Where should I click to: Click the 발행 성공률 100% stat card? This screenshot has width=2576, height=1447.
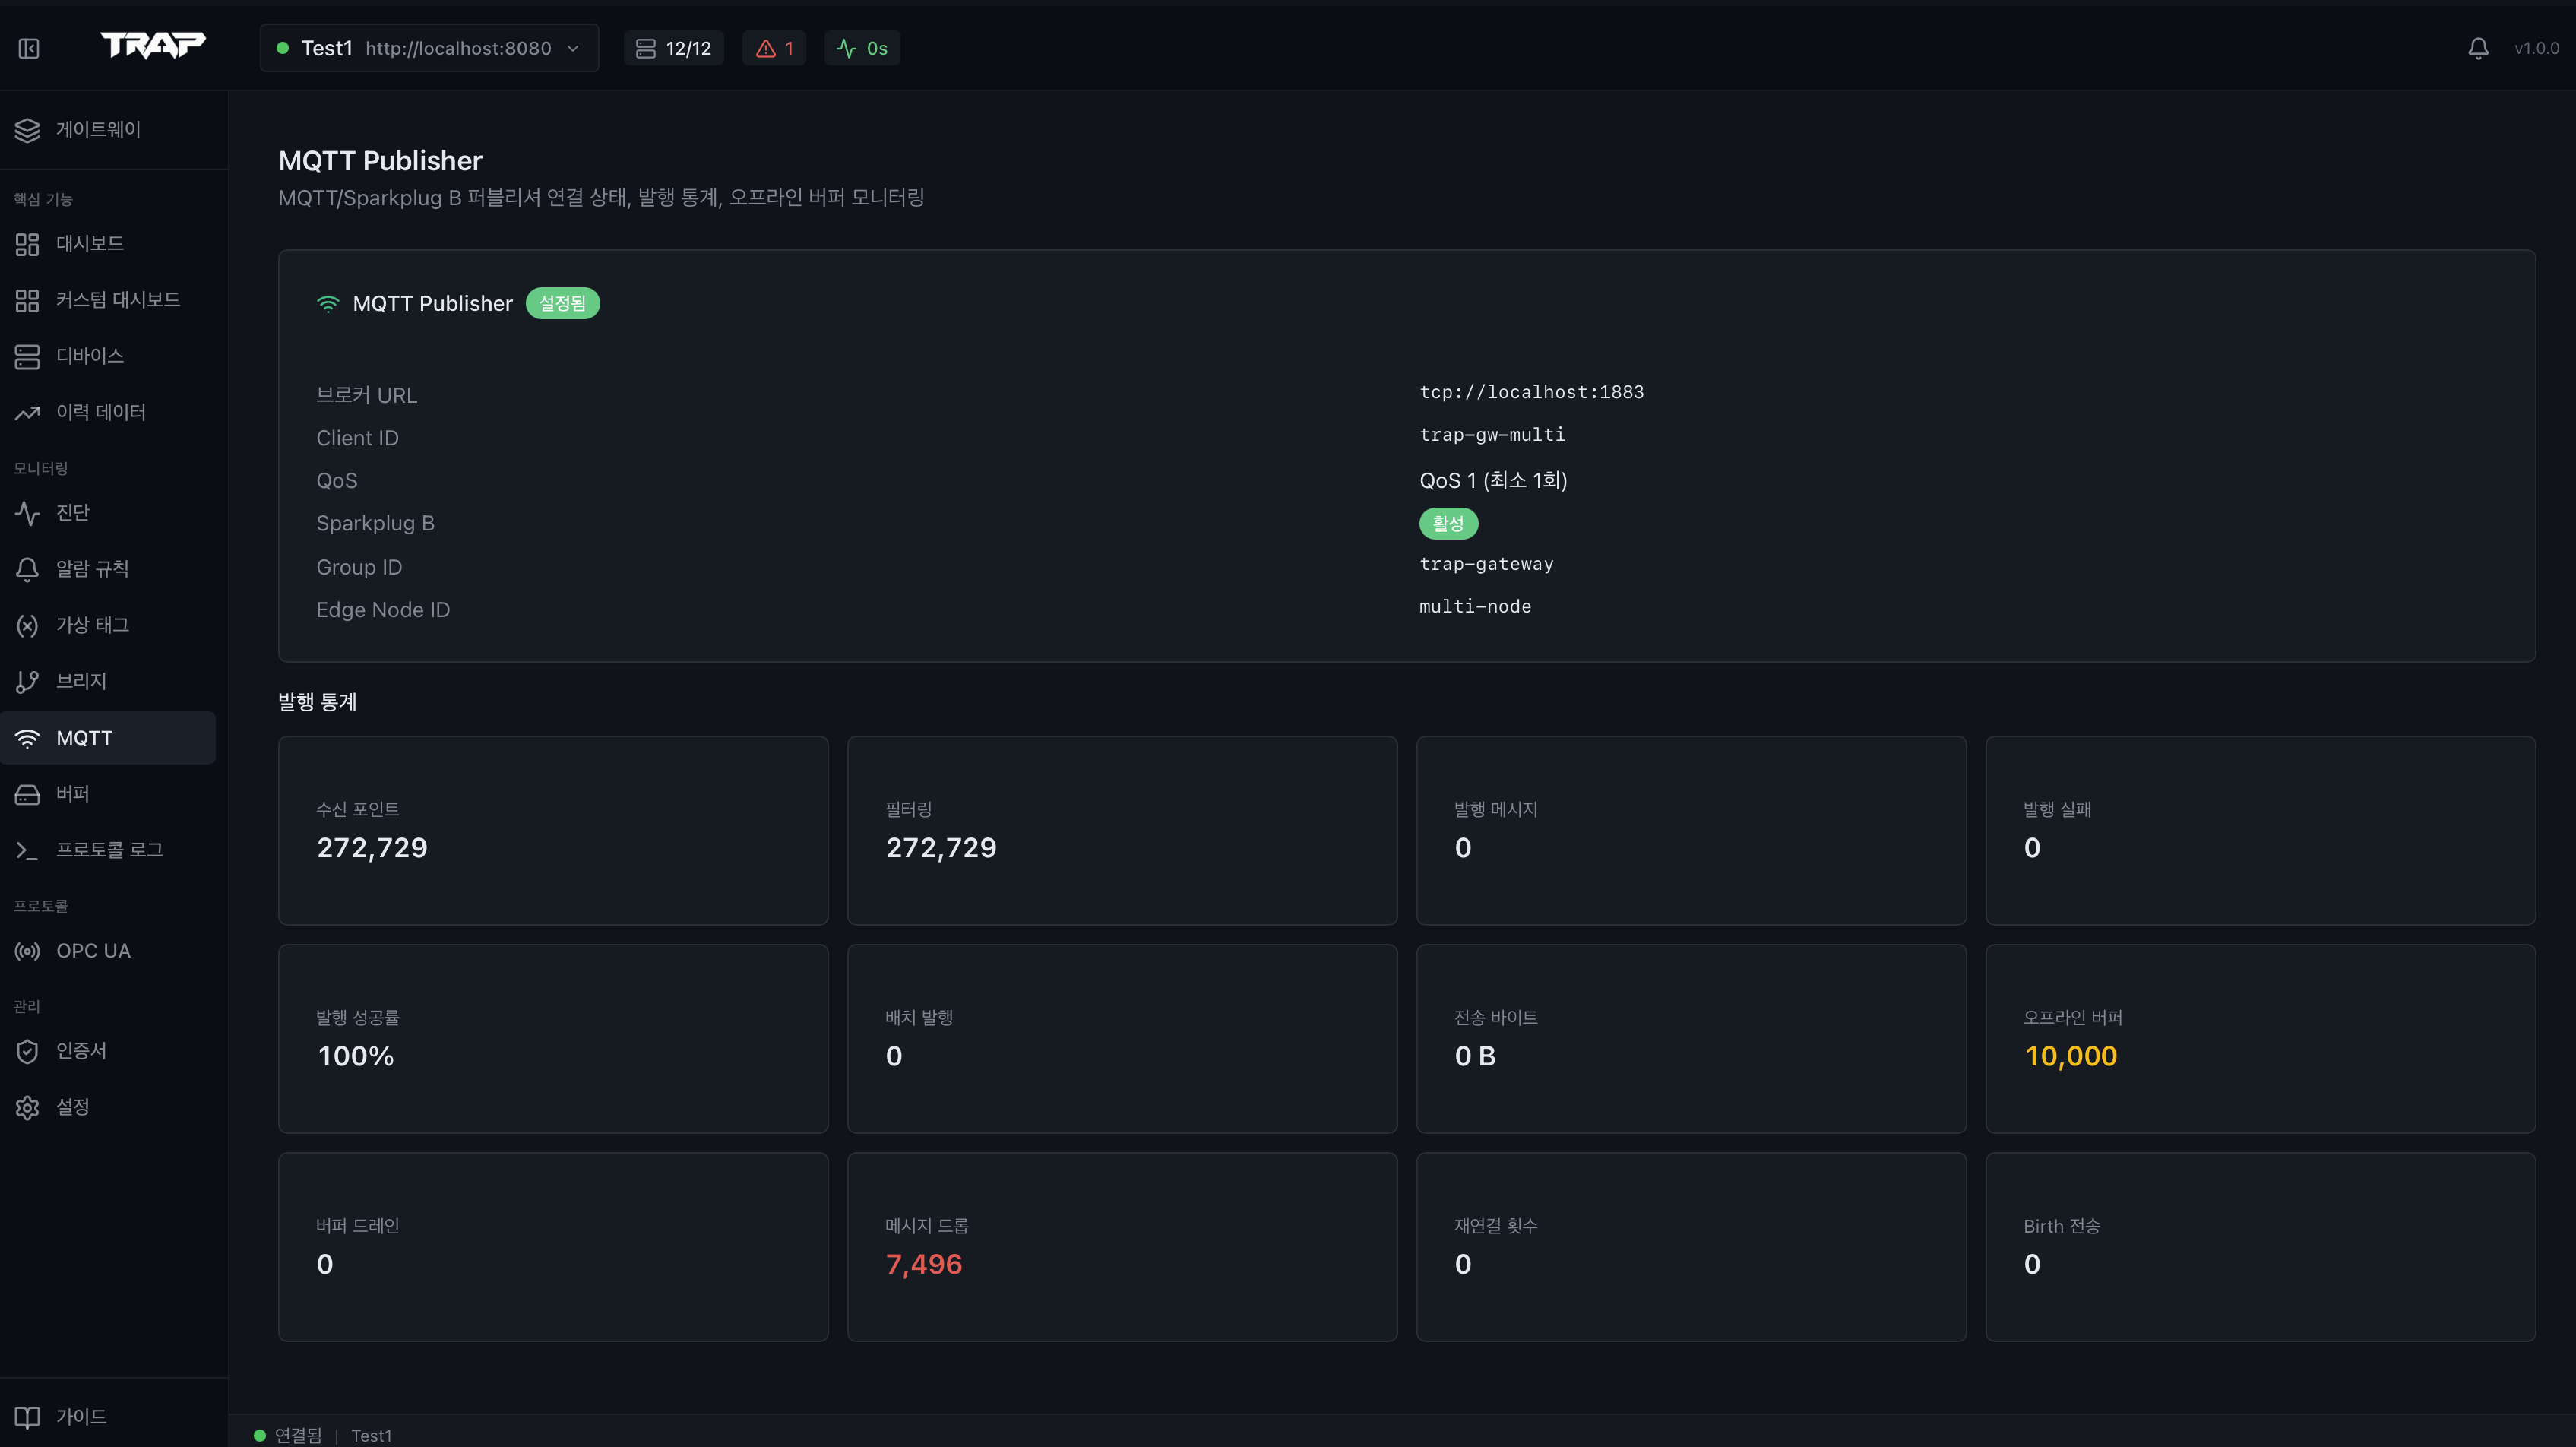coord(553,1039)
